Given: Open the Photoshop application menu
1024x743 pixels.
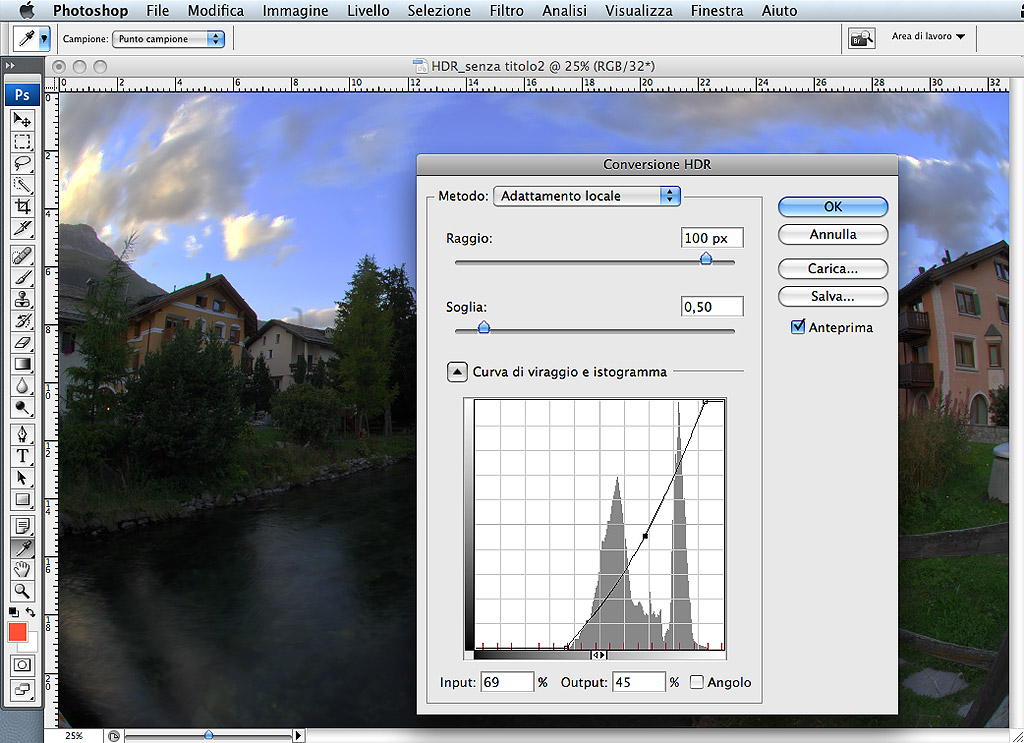Looking at the screenshot, I should pos(90,10).
